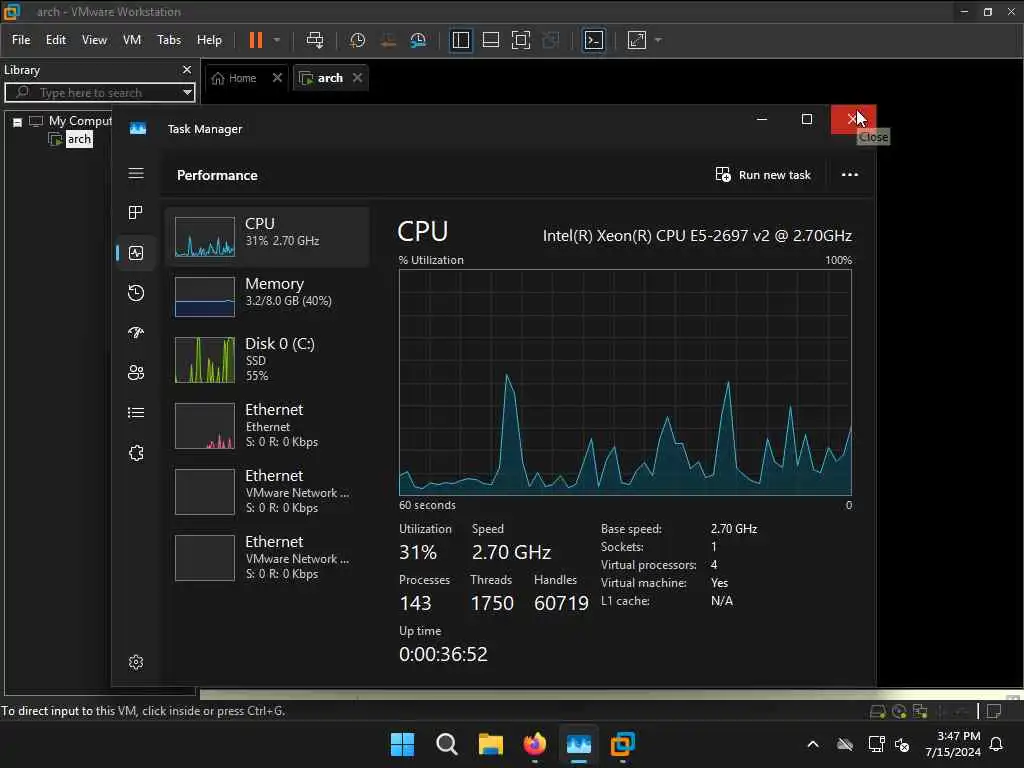Enter full screen mode icon
The width and height of the screenshot is (1024, 768).
pyautogui.click(x=521, y=40)
